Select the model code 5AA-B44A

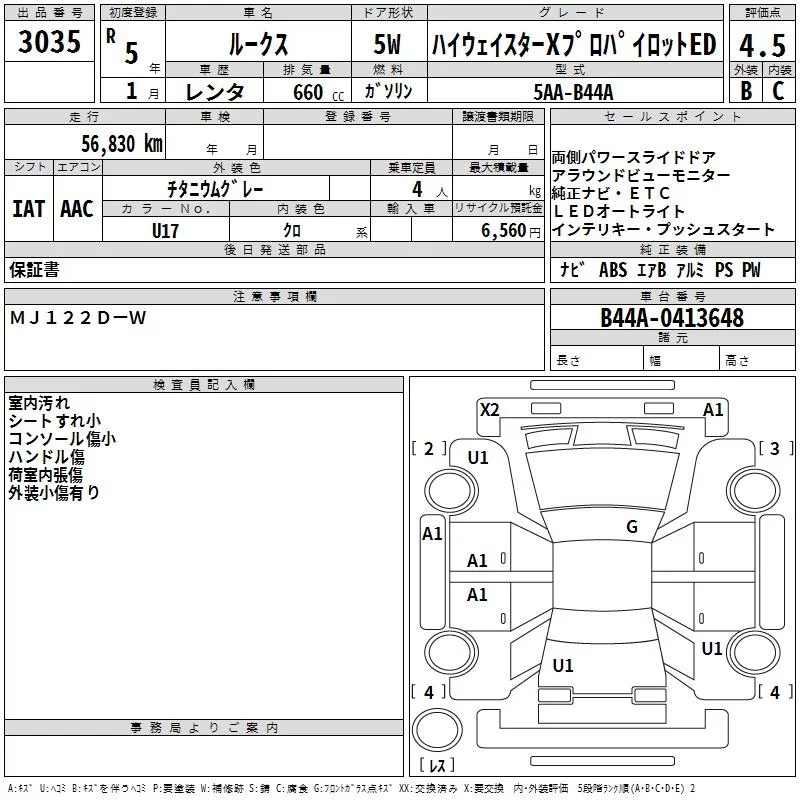(x=573, y=92)
